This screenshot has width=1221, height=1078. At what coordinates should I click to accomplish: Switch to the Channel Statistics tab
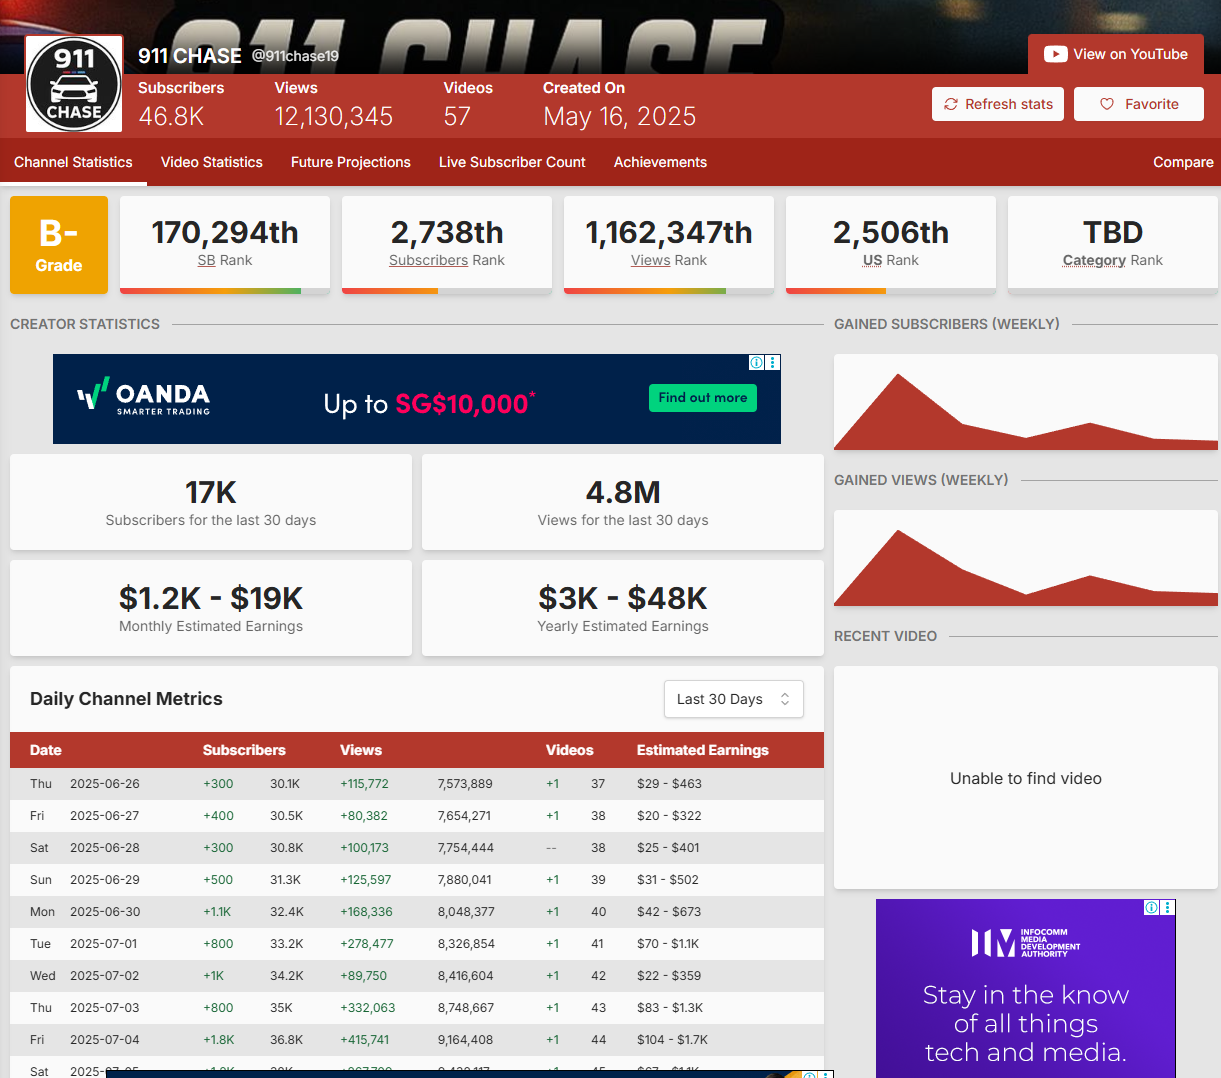pos(73,162)
